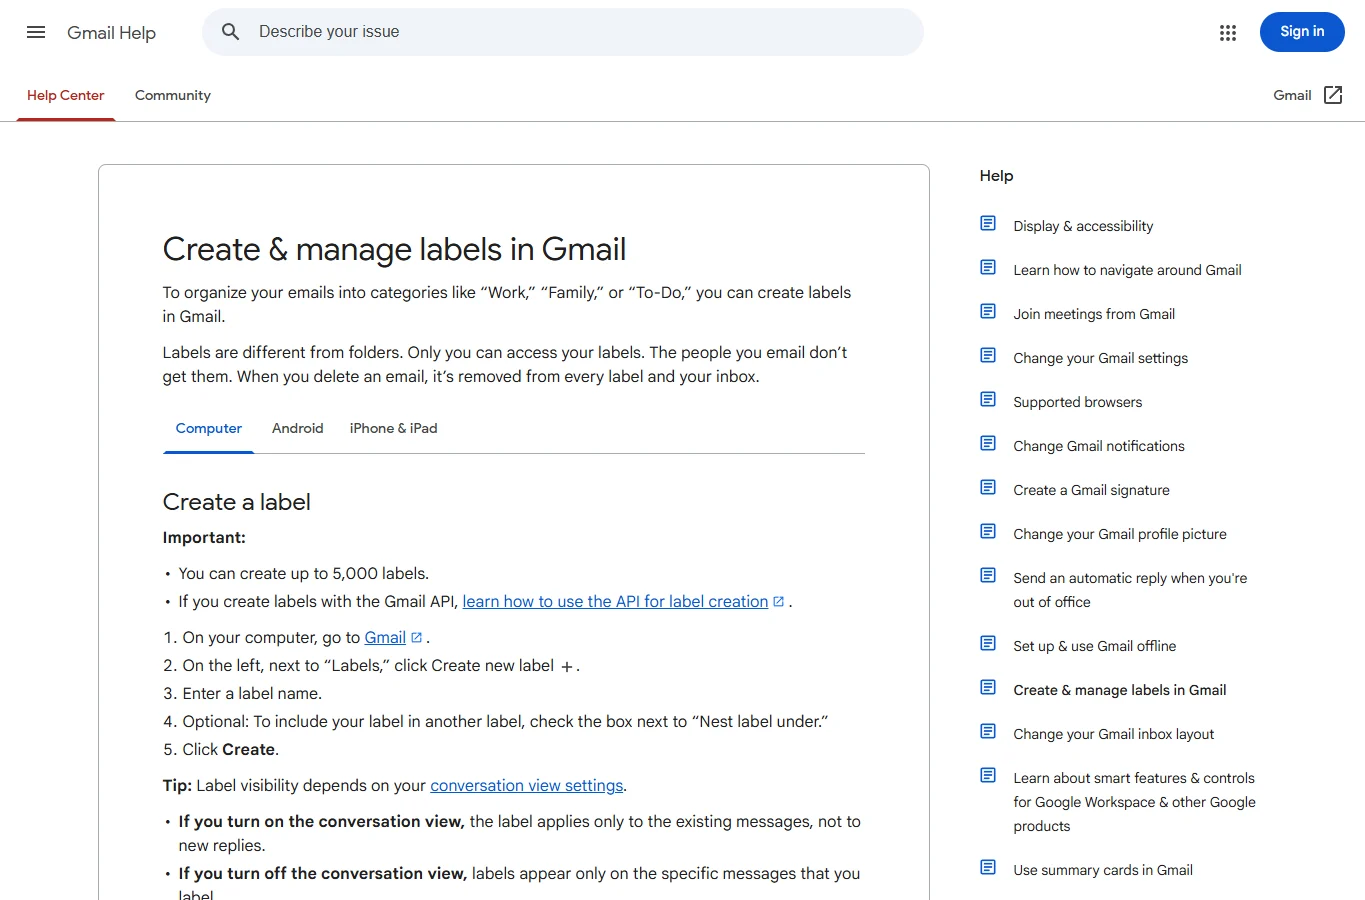Select the Computer instructions tab
Viewport: 1365px width, 900px height.
(x=209, y=428)
